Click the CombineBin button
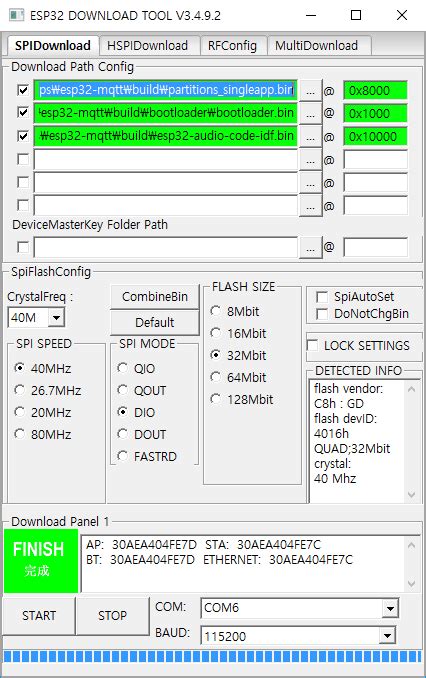Image resolution: width=426 pixels, height=678 pixels. pos(155,297)
